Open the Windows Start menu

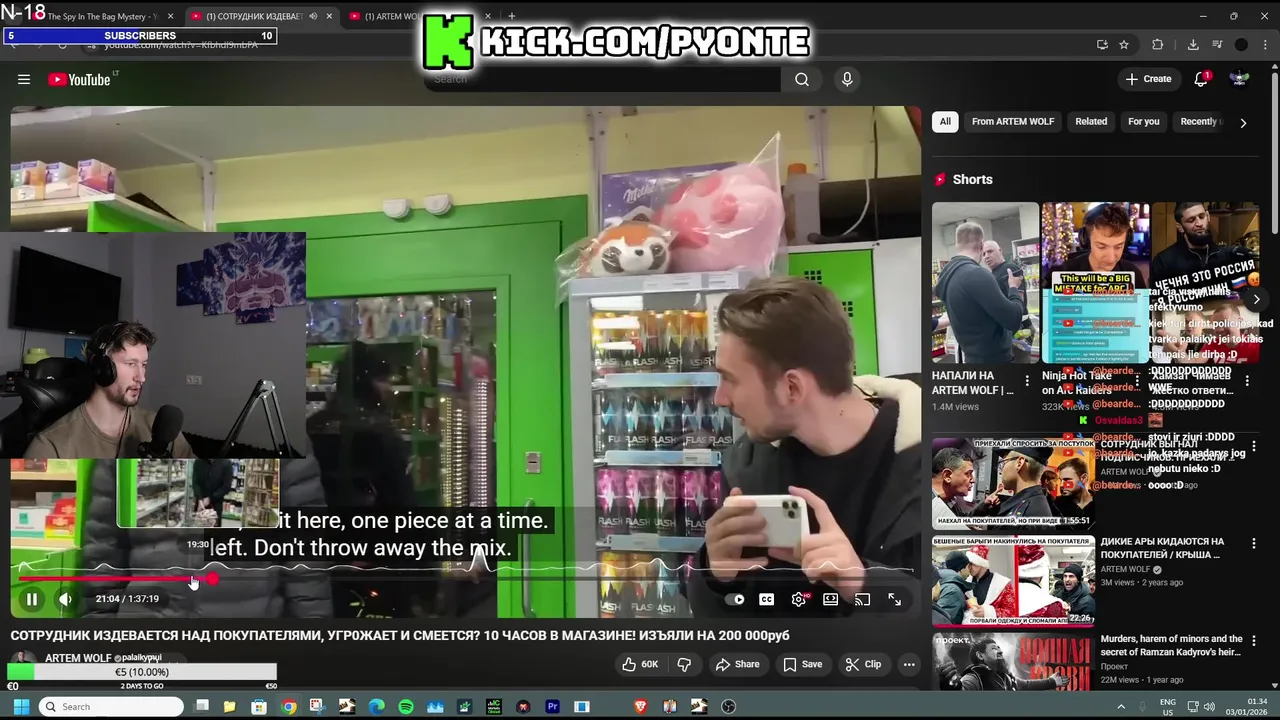point(21,706)
